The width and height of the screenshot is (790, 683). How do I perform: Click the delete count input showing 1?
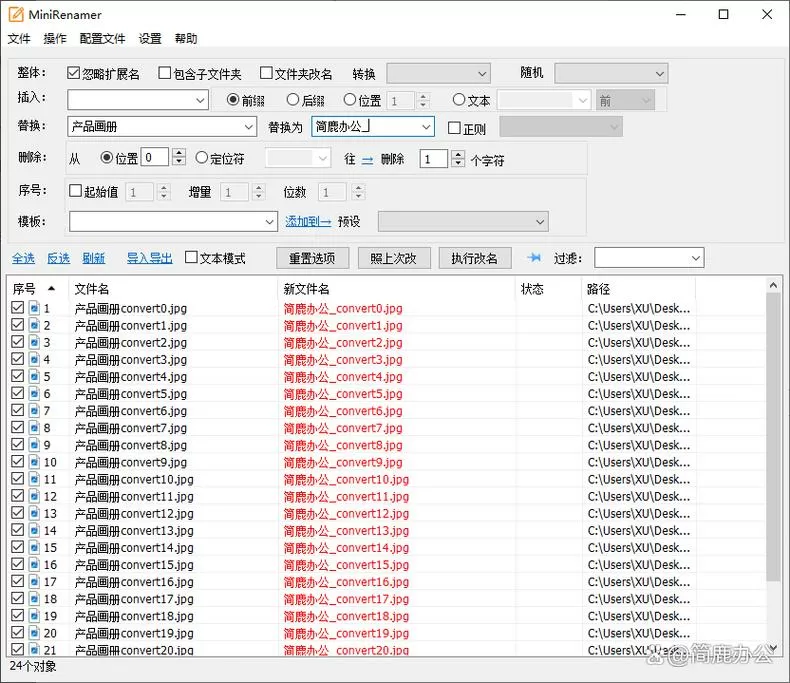tap(433, 159)
